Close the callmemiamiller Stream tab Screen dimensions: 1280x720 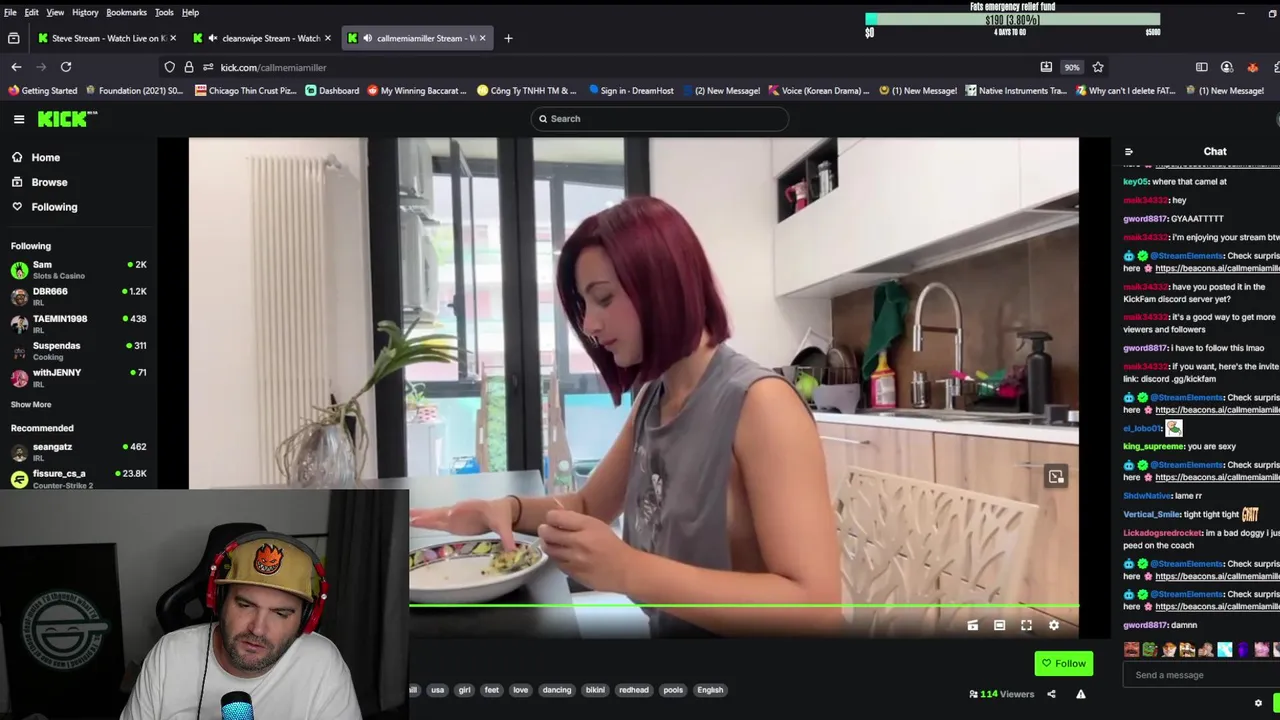pos(482,38)
